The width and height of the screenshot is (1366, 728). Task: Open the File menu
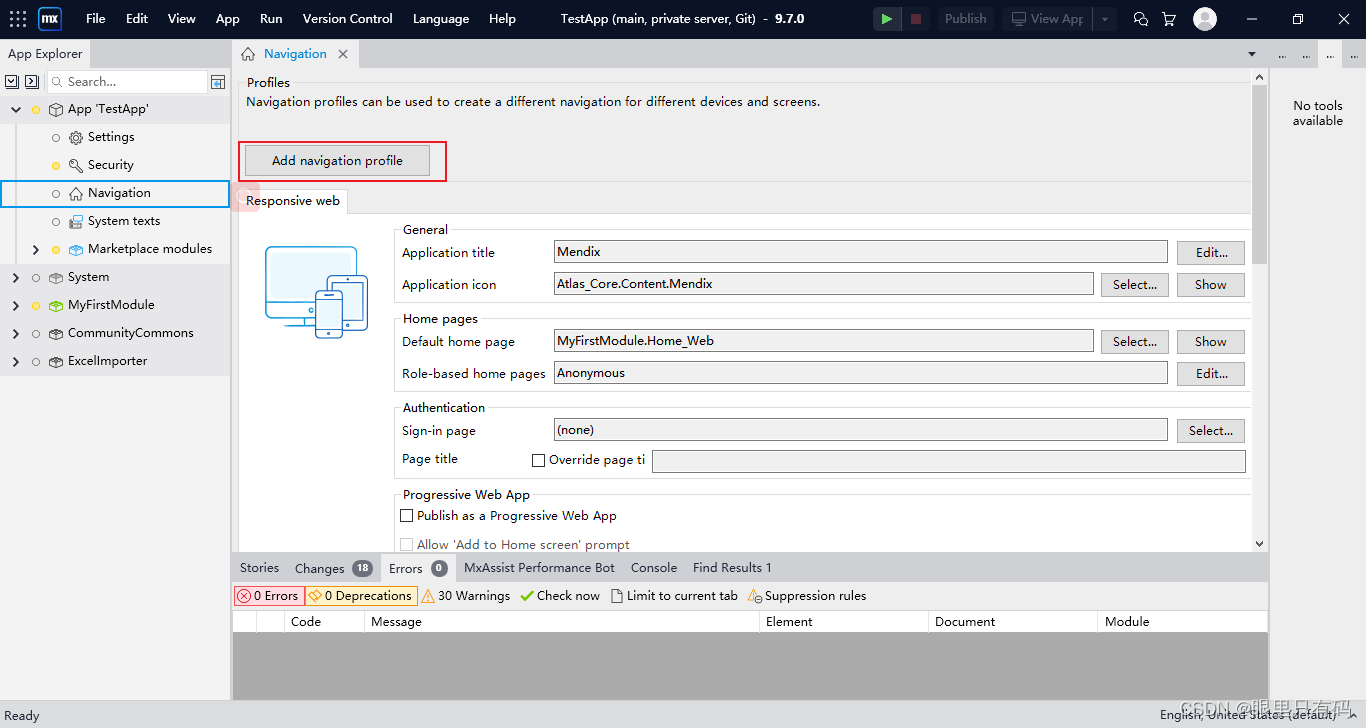96,19
